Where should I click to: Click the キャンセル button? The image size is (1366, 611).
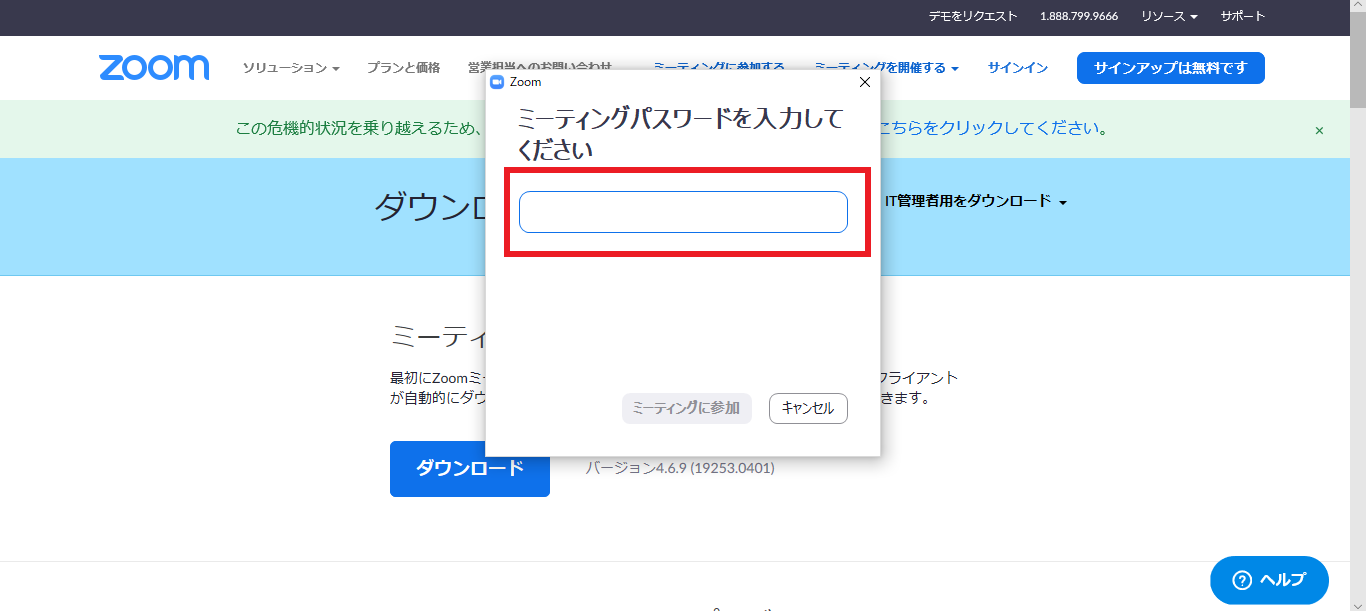point(808,408)
